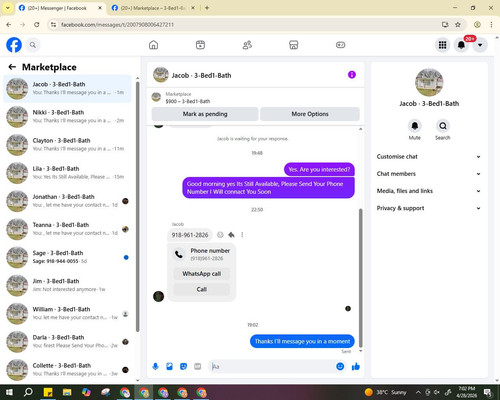Expand the Privacy & support section

click(x=429, y=208)
